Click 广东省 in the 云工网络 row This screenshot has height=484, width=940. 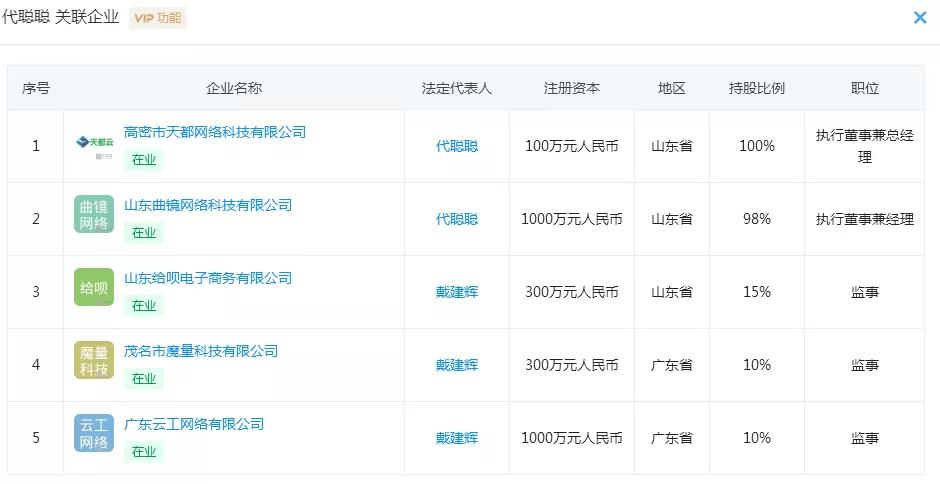(x=671, y=438)
